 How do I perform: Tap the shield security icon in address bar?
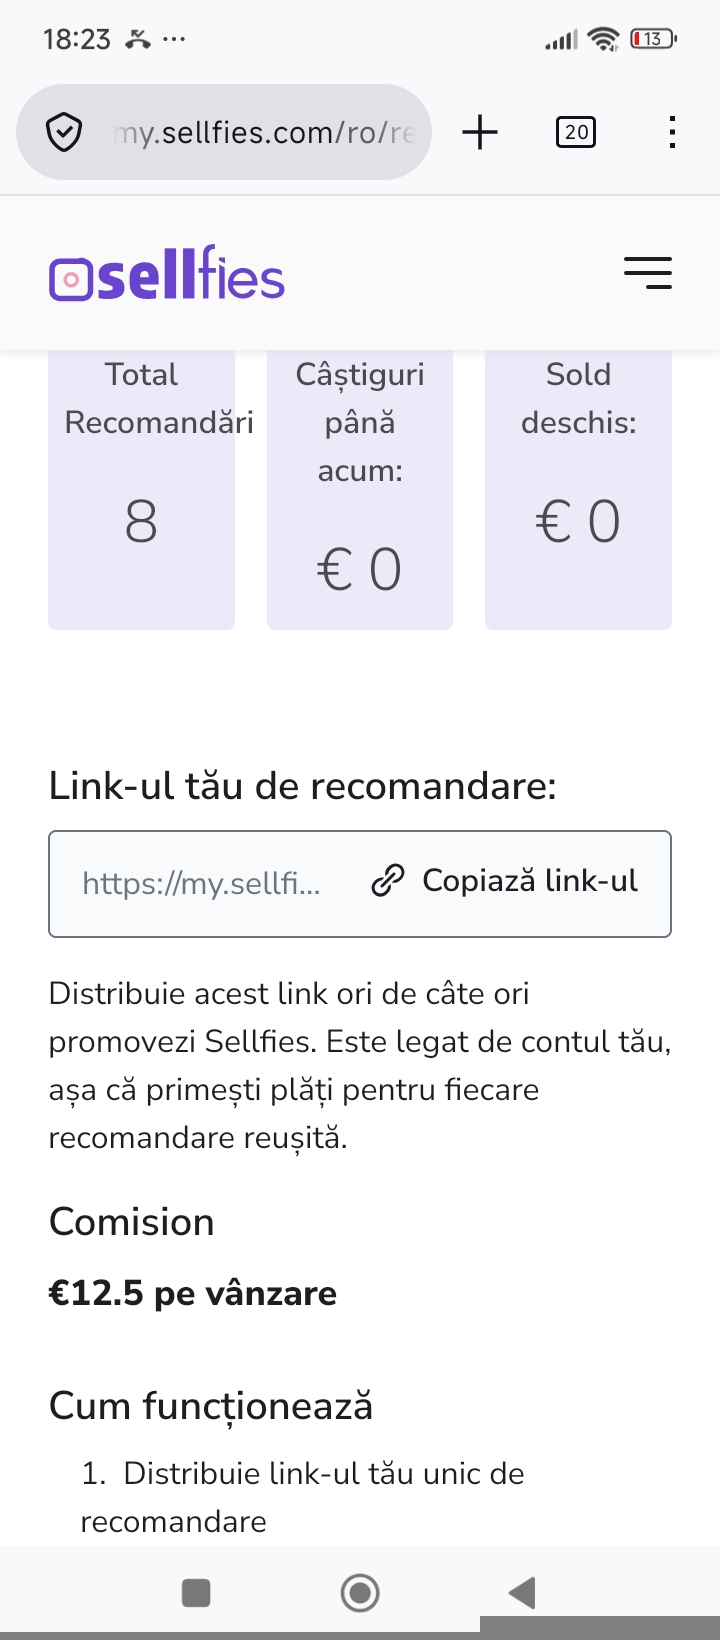(x=64, y=132)
